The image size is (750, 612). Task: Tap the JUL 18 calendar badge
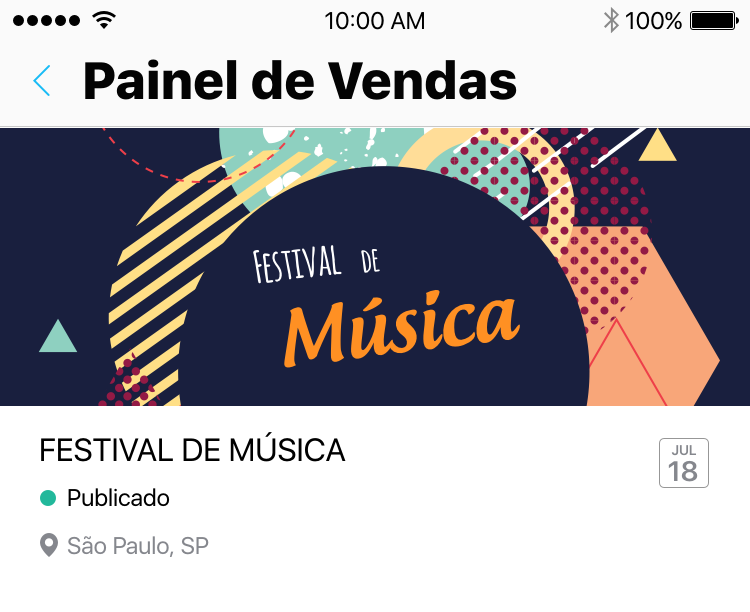pos(684,463)
